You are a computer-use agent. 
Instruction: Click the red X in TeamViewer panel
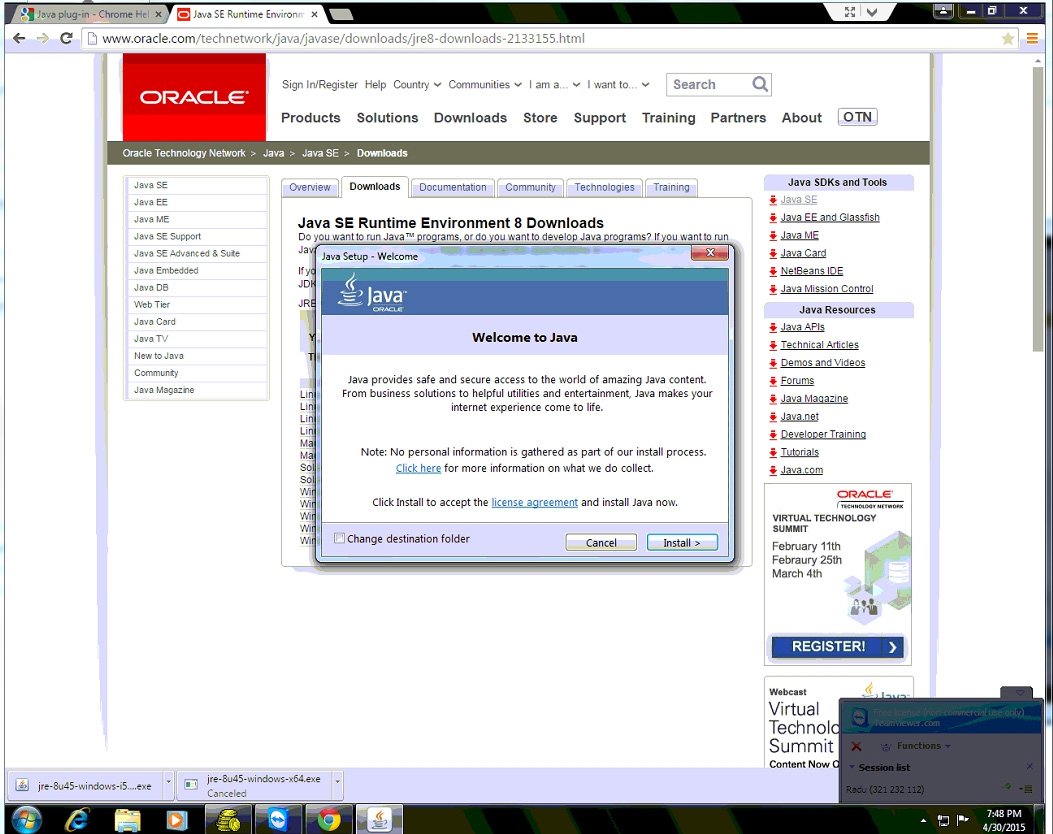pyautogui.click(x=856, y=746)
